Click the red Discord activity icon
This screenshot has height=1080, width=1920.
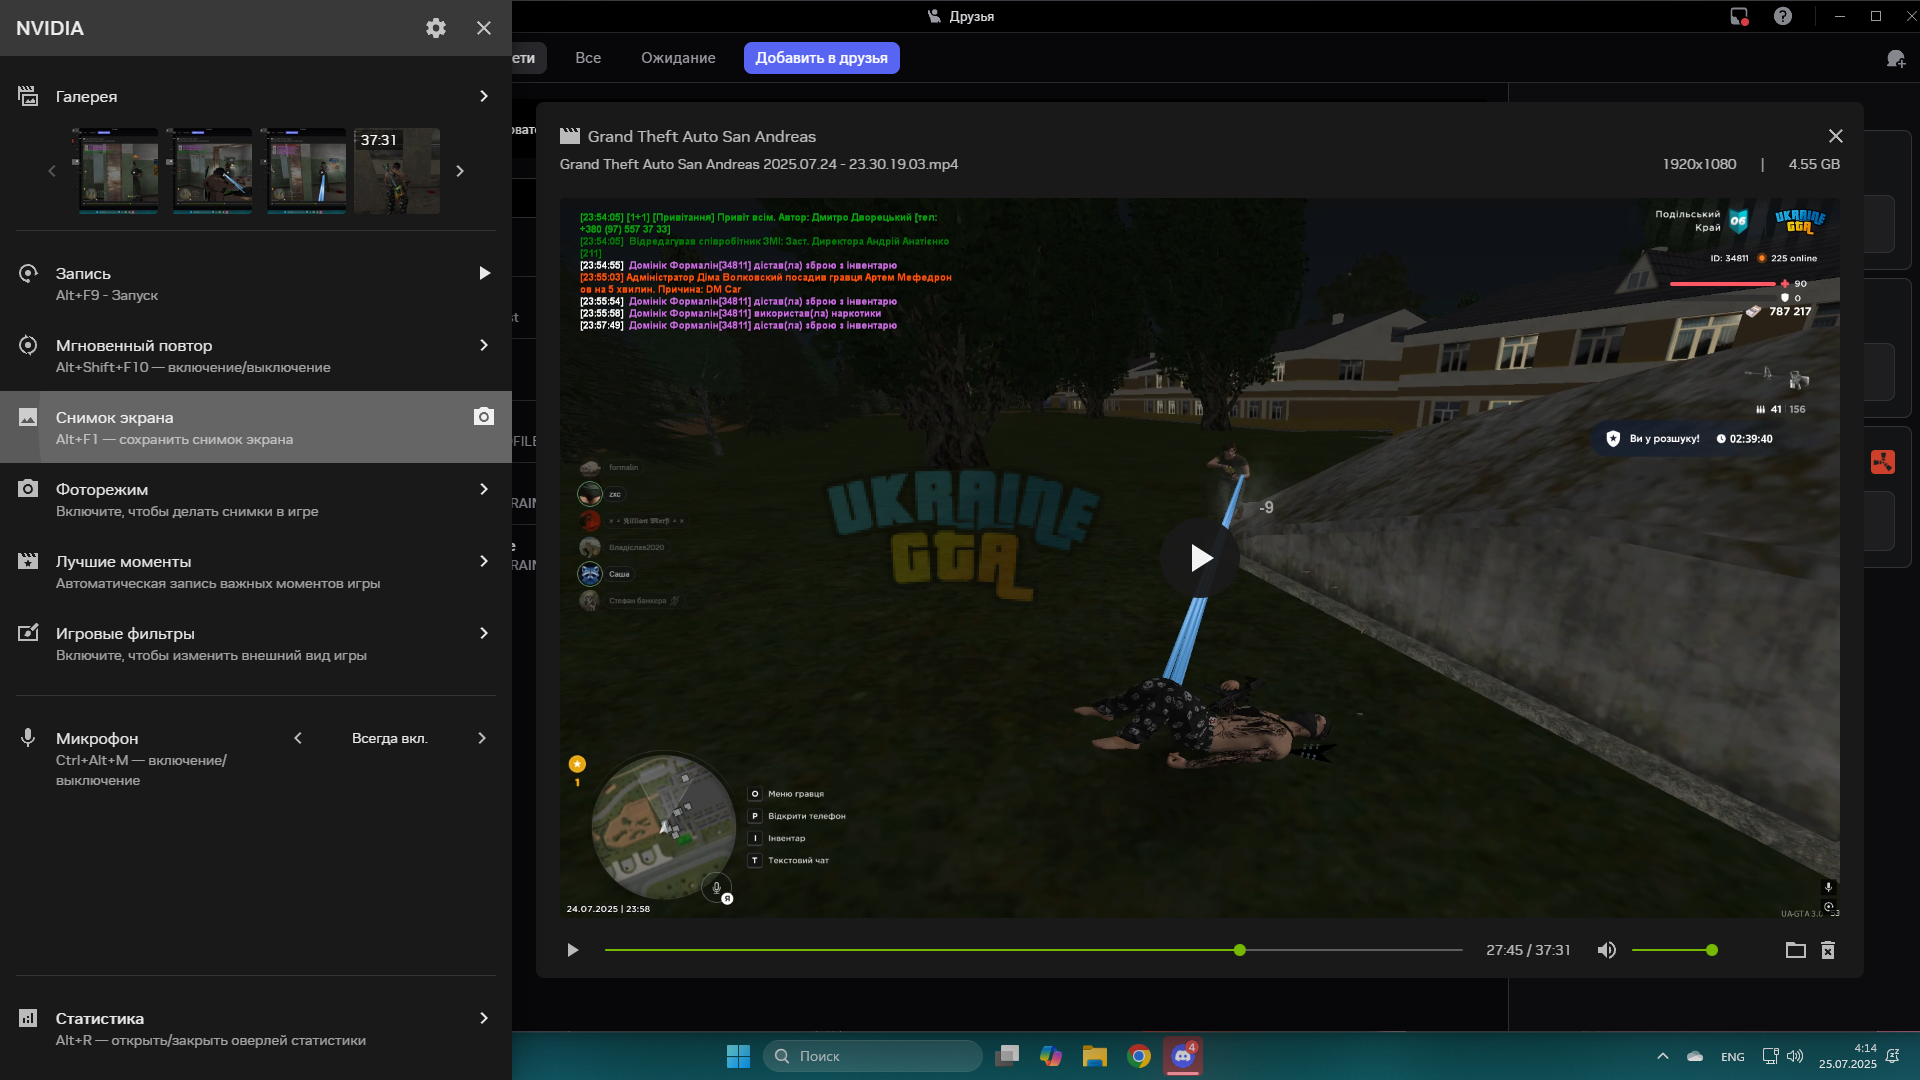coord(1883,462)
